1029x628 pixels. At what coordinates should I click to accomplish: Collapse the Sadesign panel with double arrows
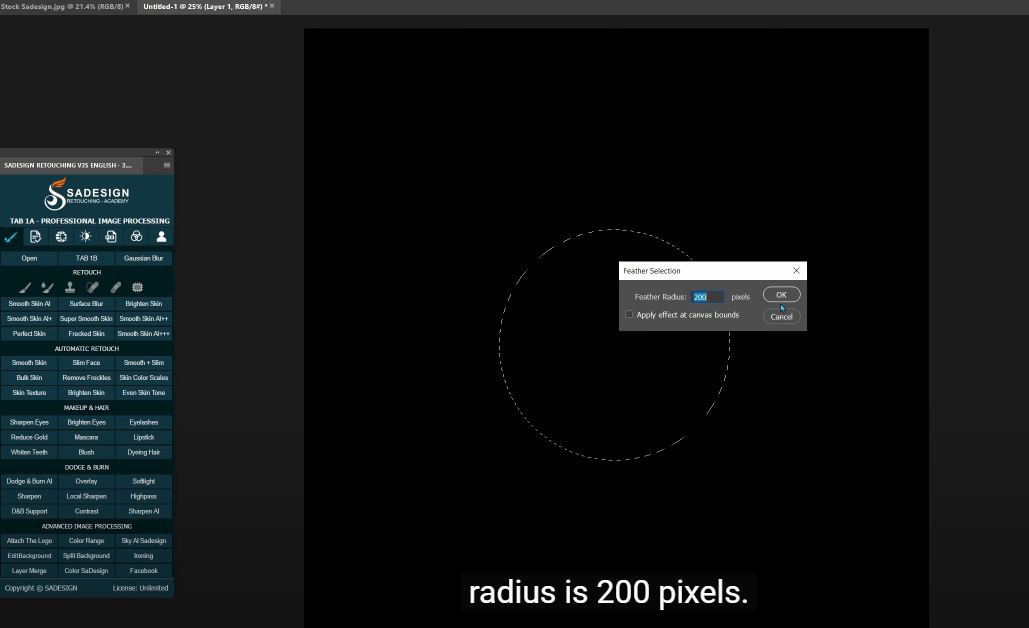pyautogui.click(x=157, y=153)
